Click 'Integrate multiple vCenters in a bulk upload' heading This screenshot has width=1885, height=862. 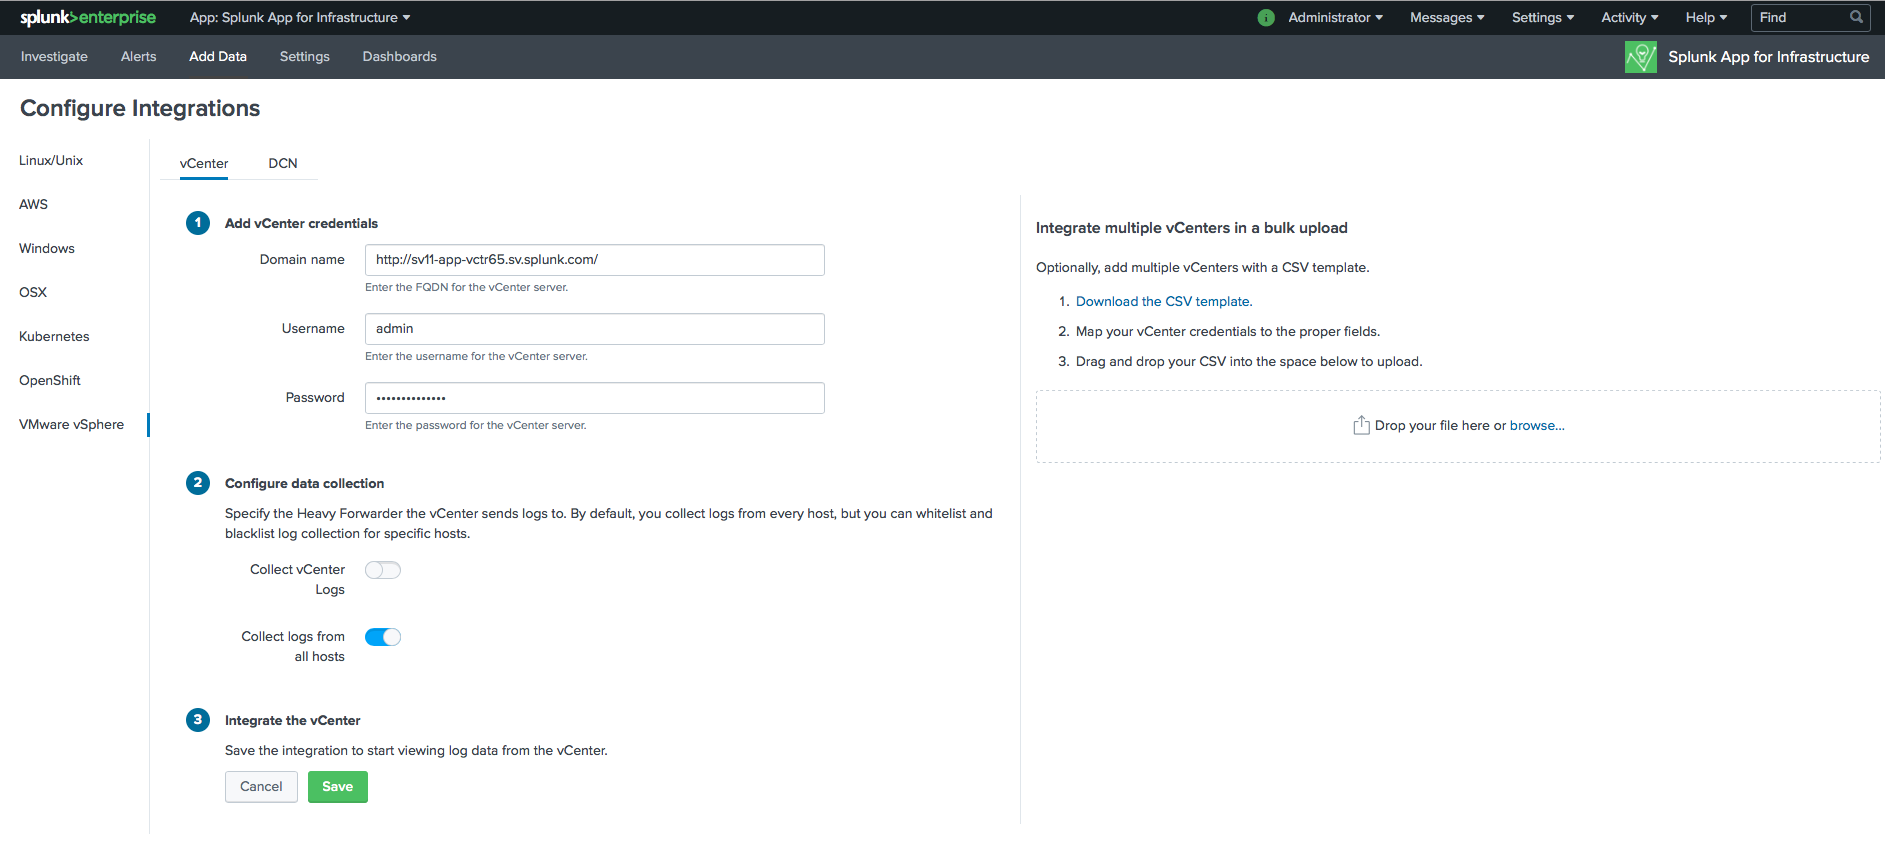click(1192, 228)
